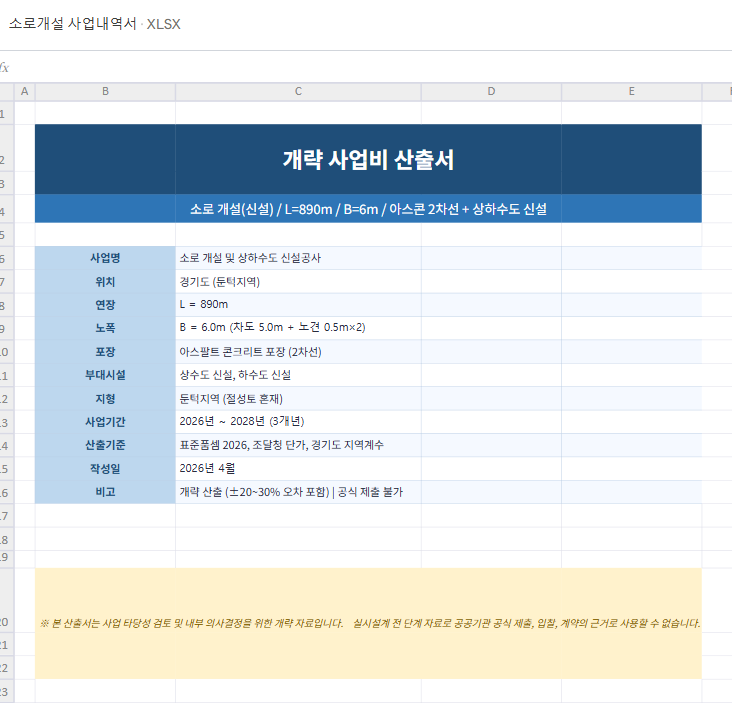Select the blue subtitle cell with L=890m
The width and height of the screenshot is (732, 703).
click(x=368, y=209)
